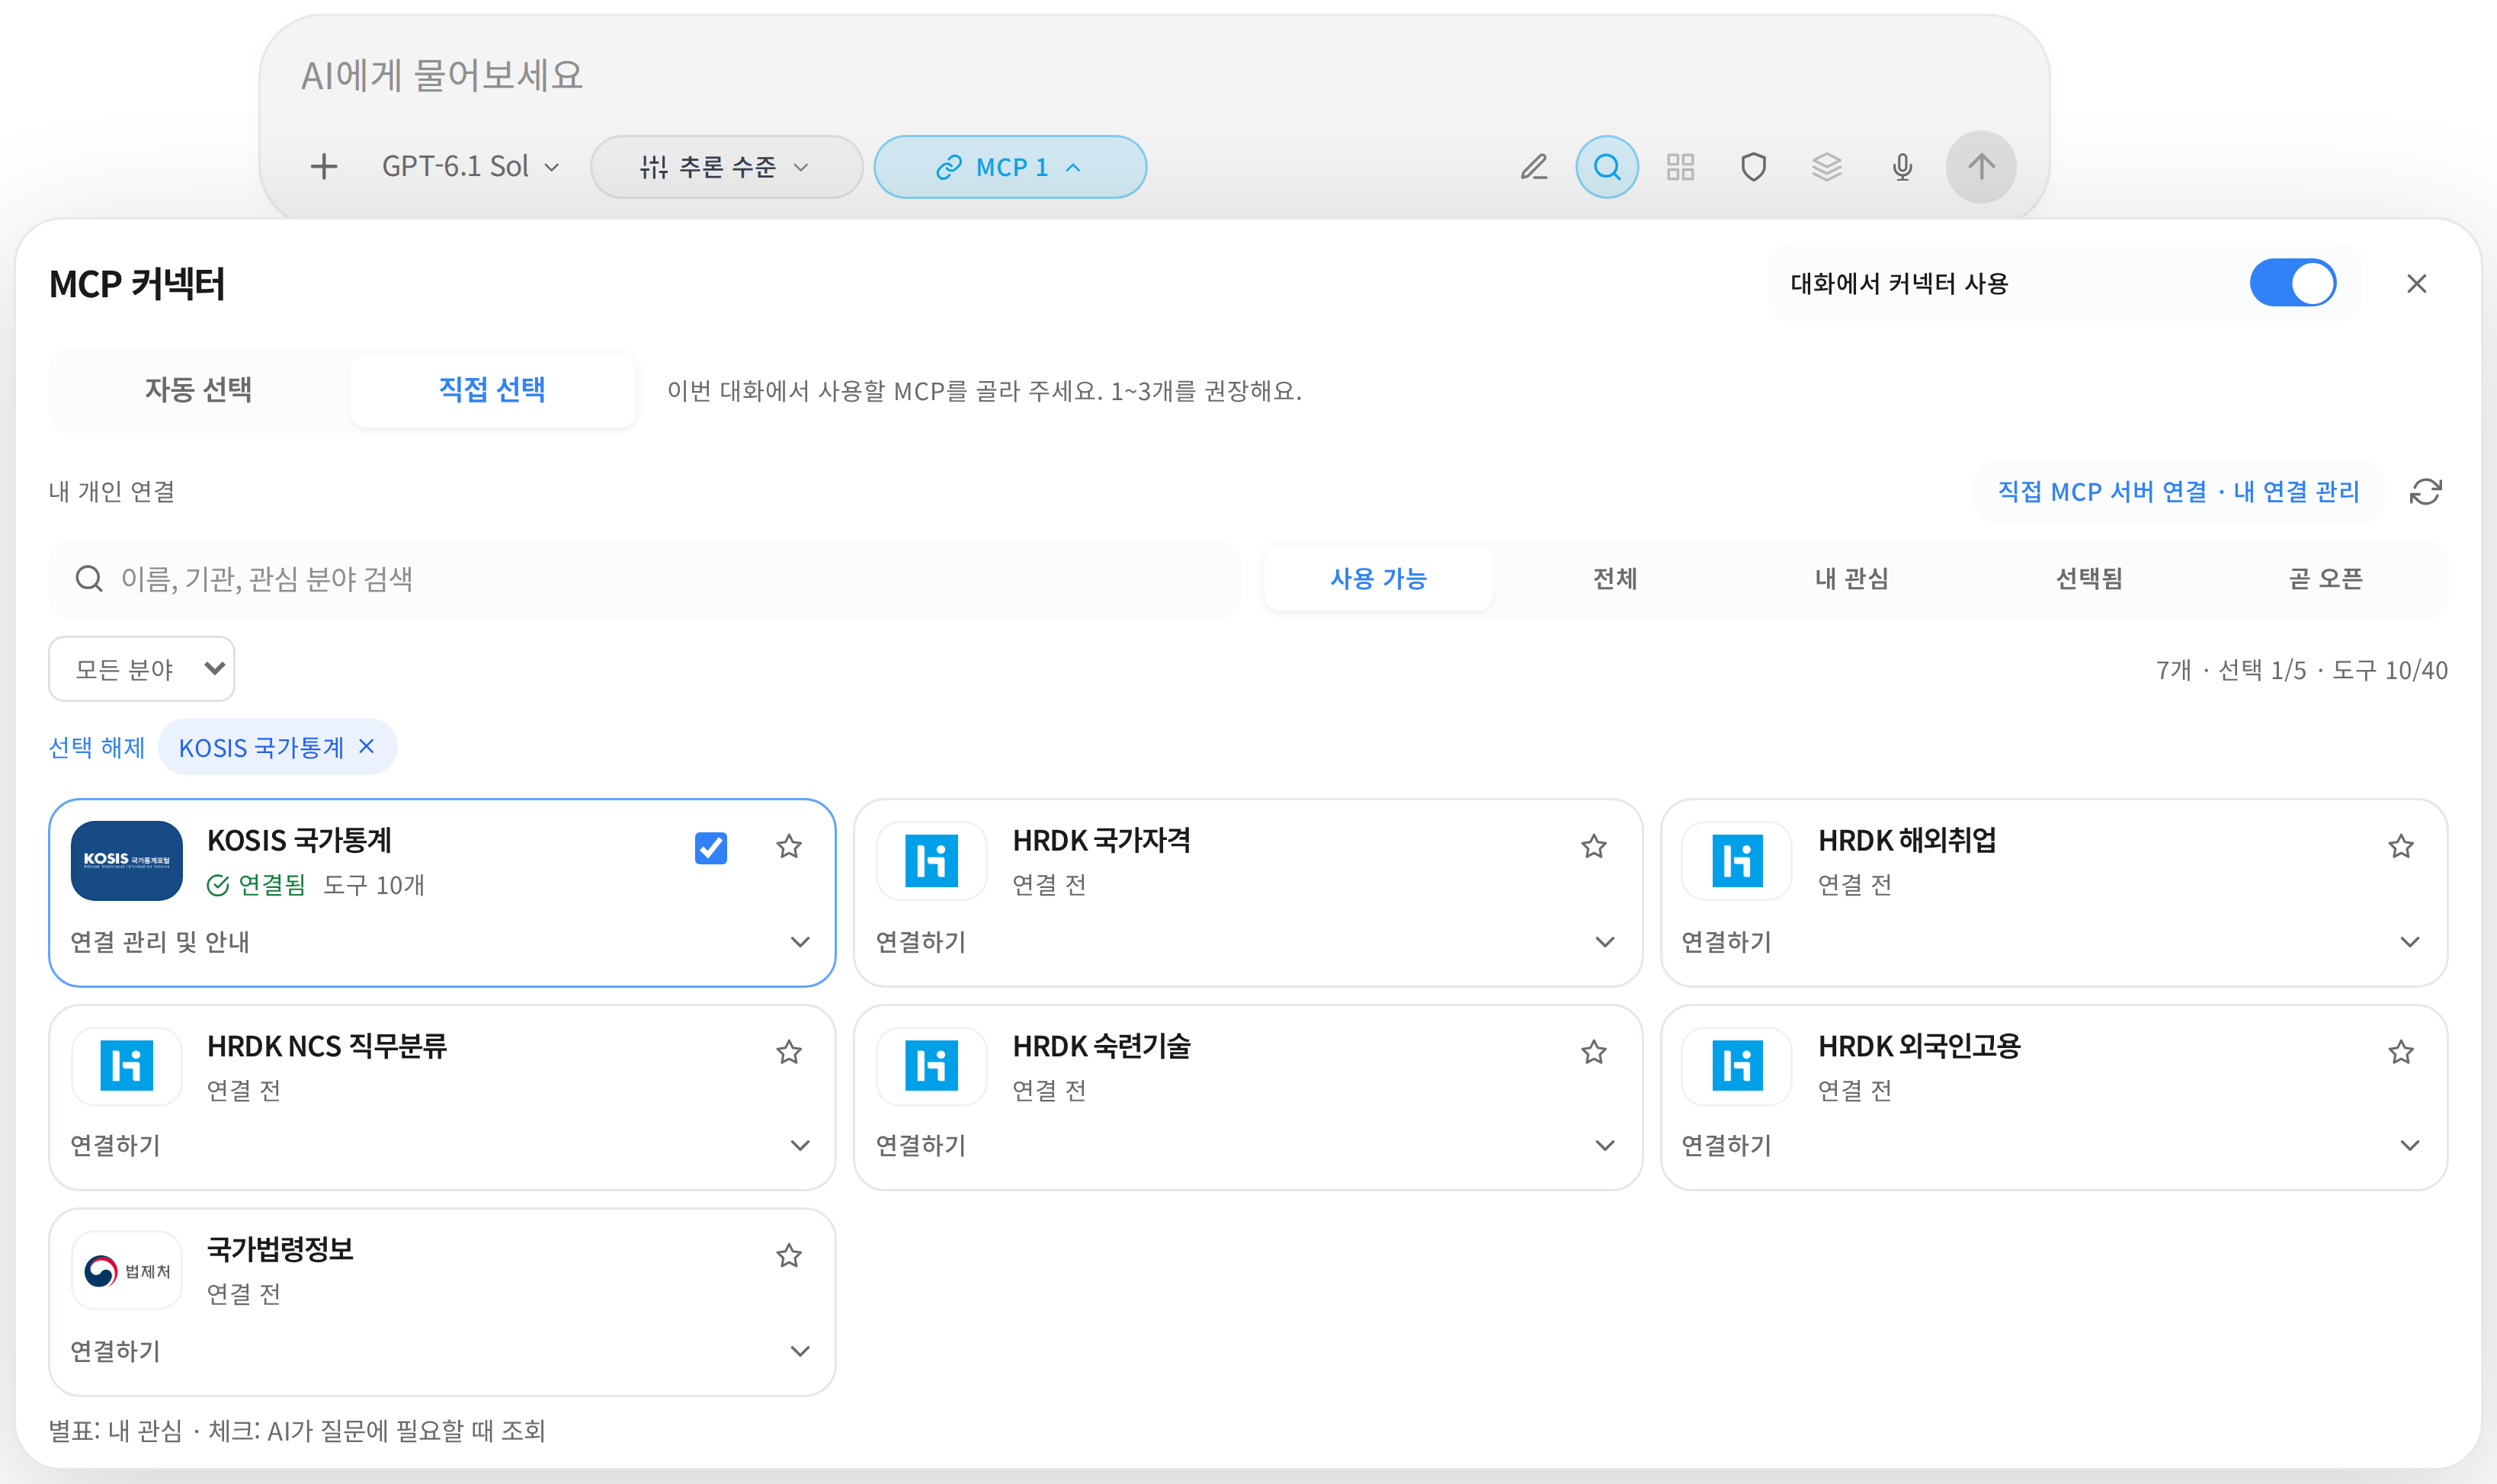Viewport: 2497px width, 1484px height.
Task: Open the 추론 수준 dropdown
Action: [x=726, y=167]
